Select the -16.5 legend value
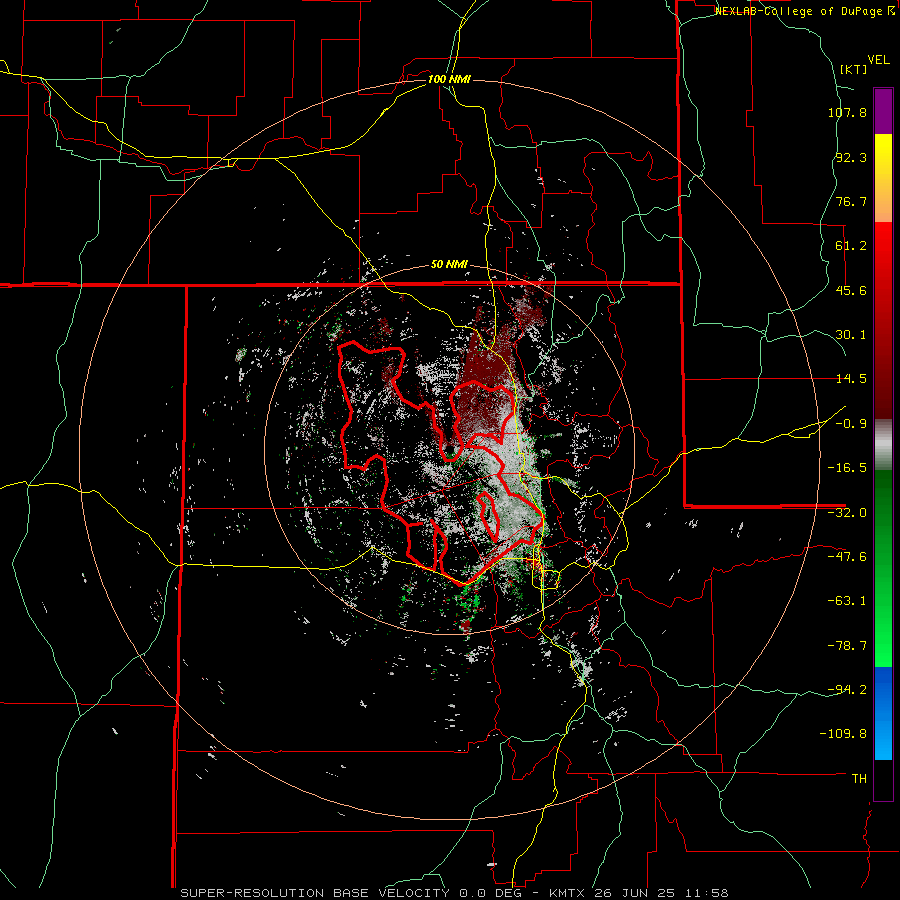900x900 pixels. [847, 468]
